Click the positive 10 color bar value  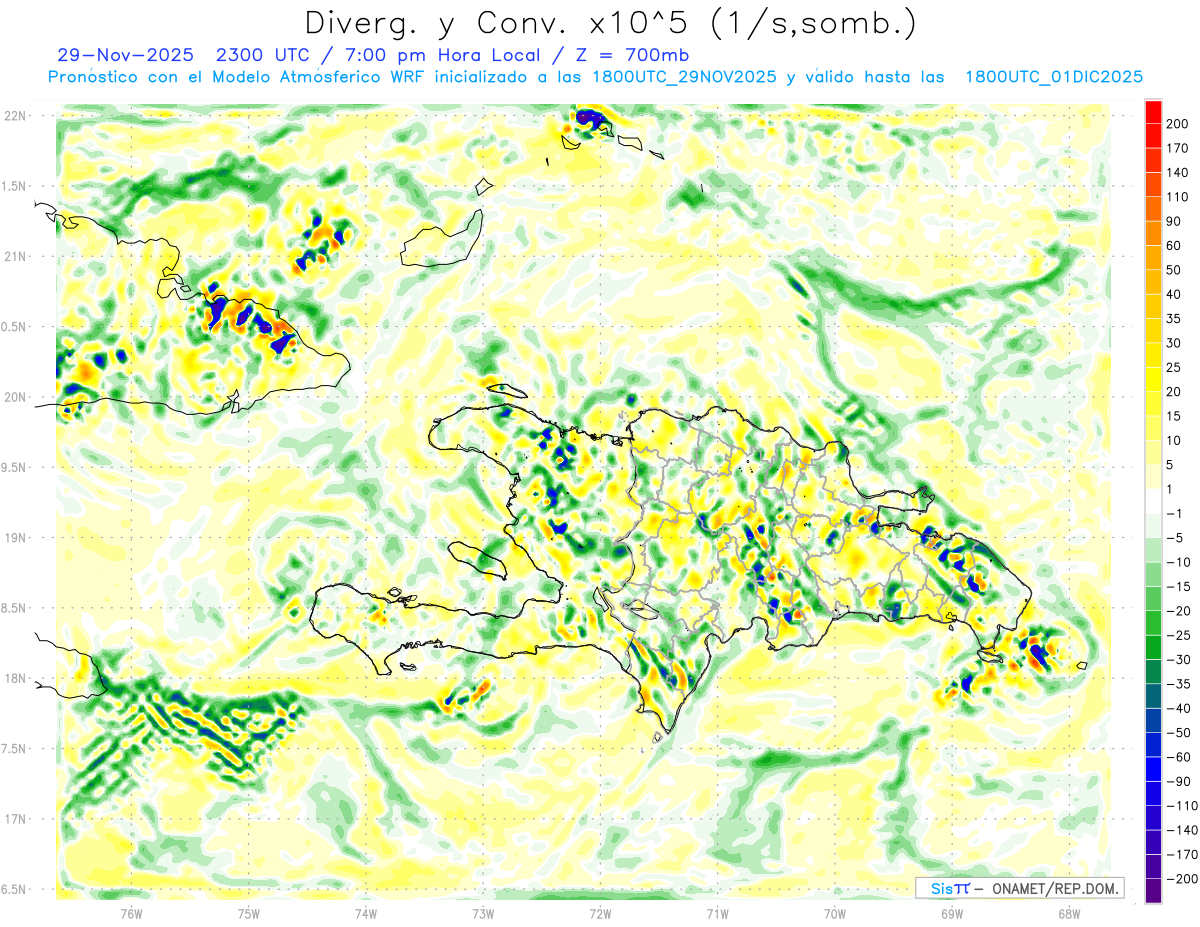pos(1175,440)
